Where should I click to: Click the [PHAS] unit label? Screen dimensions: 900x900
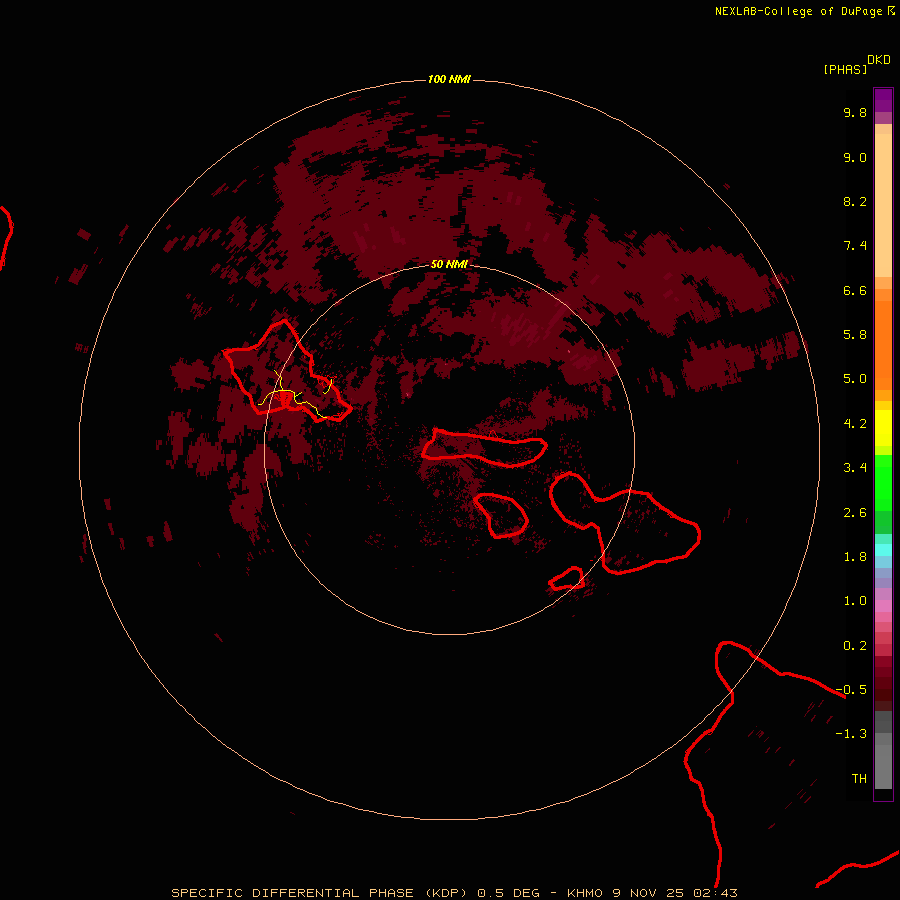tap(845, 69)
